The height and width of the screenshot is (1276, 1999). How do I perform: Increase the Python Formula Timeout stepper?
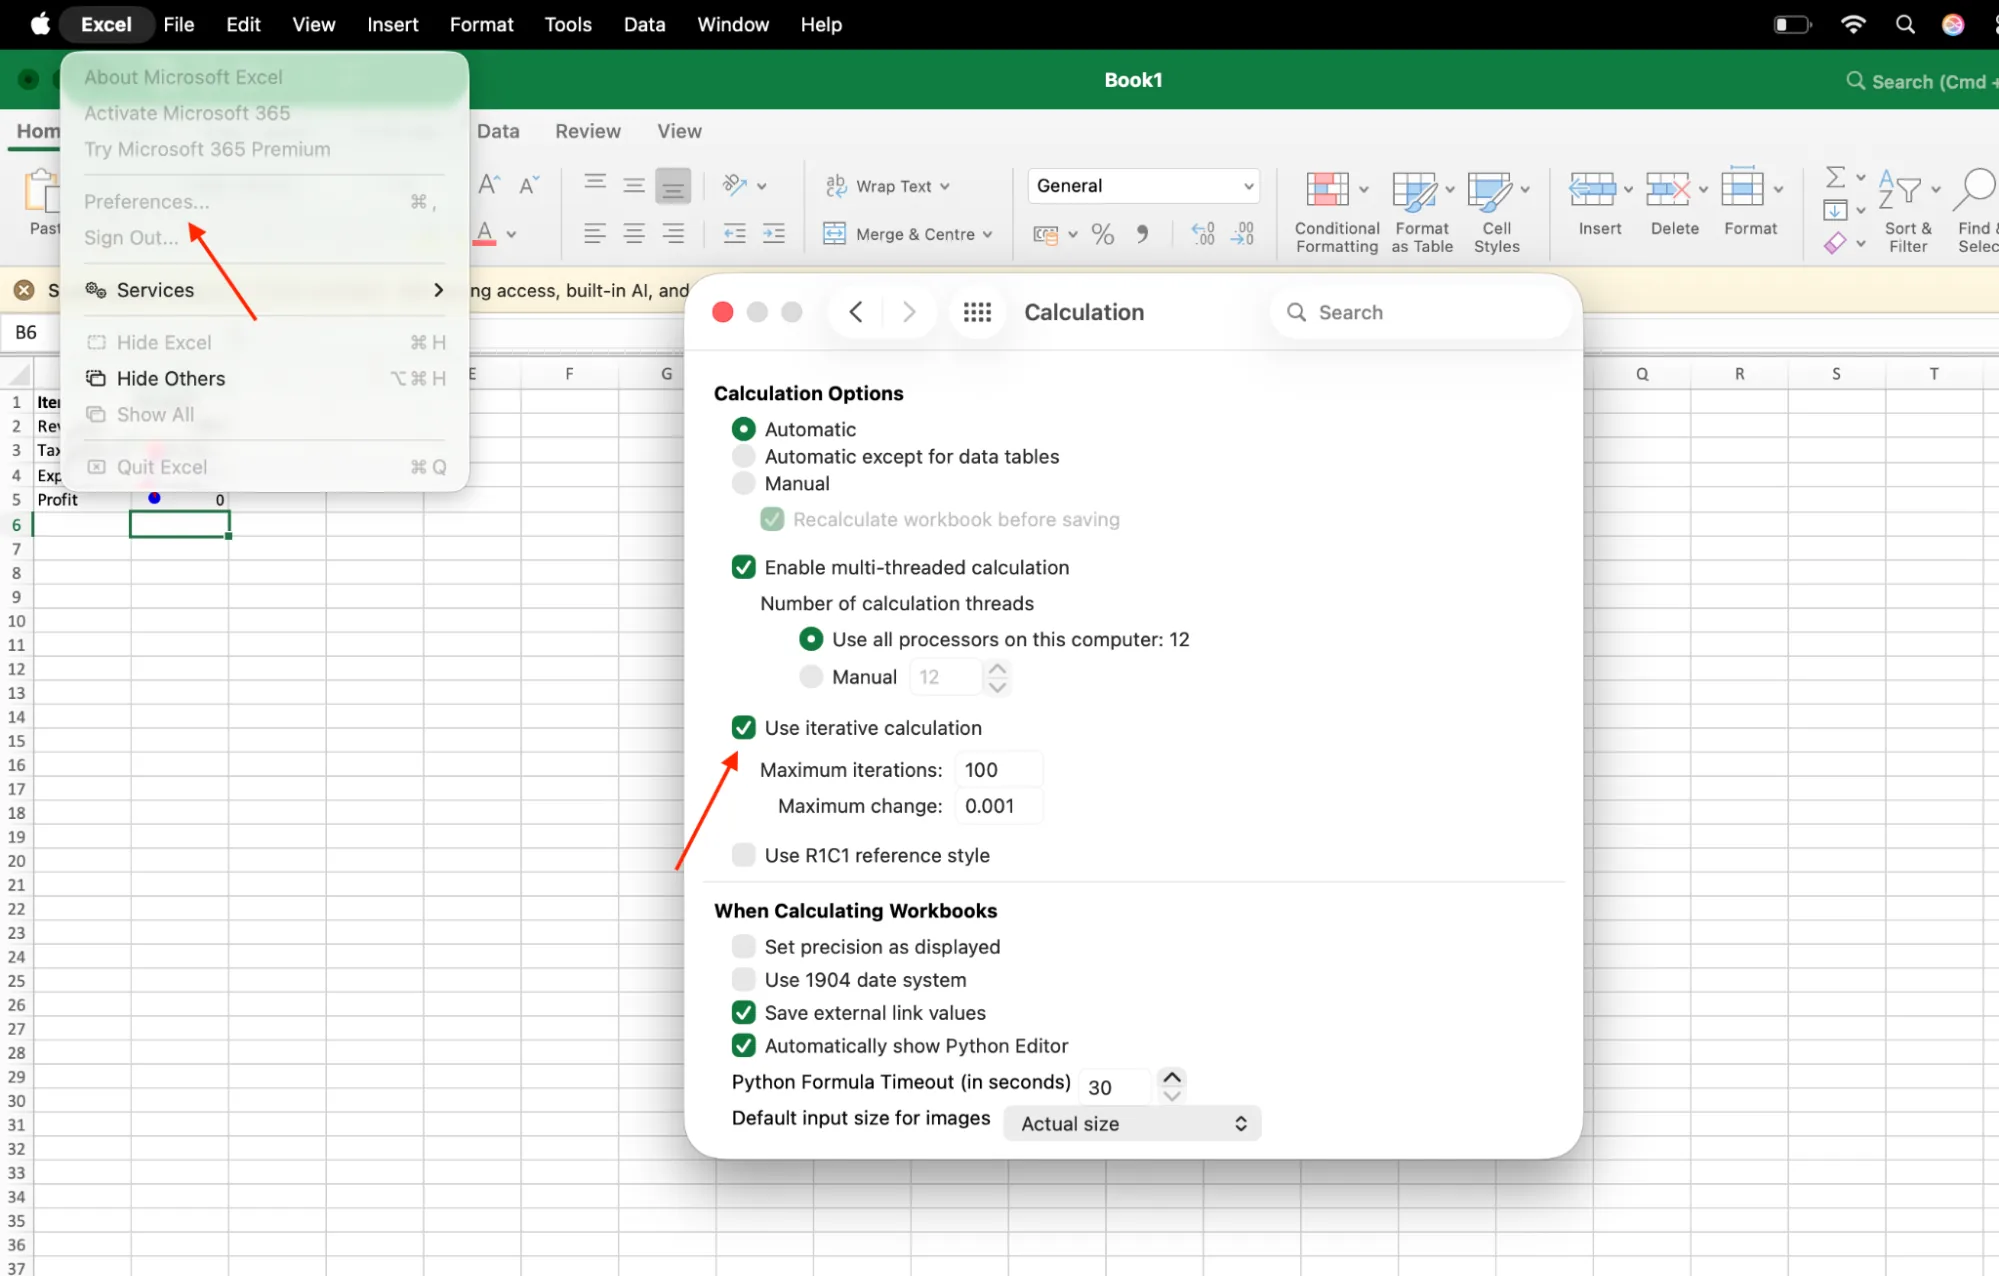[x=1172, y=1076]
